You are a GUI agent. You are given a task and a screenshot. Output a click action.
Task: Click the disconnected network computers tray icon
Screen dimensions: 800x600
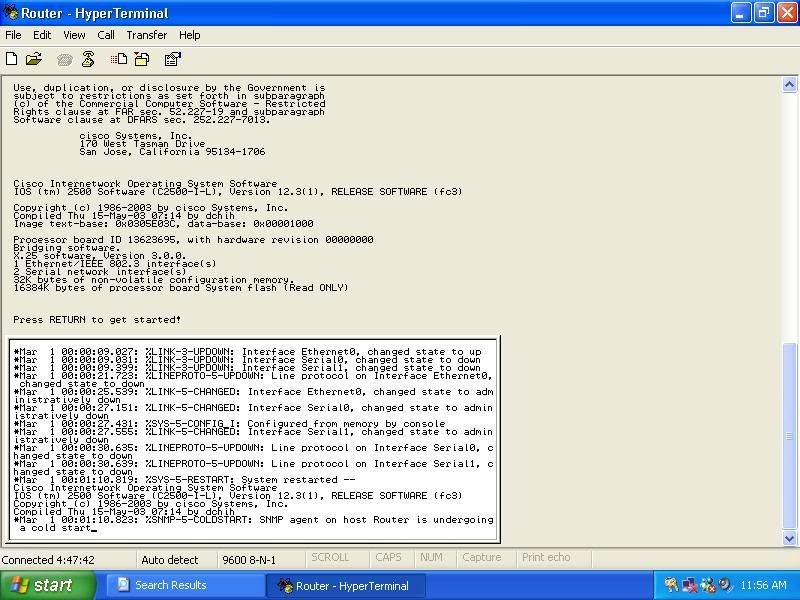coord(690,585)
